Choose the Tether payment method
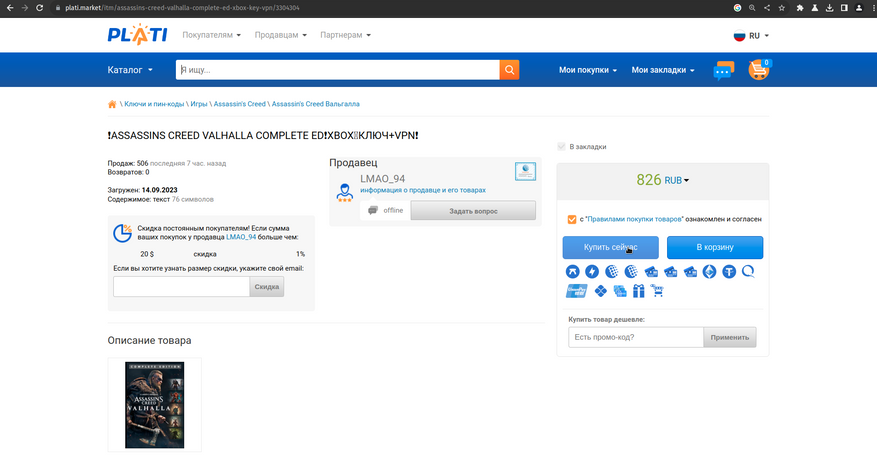Image resolution: width=877 pixels, height=464 pixels. point(729,272)
